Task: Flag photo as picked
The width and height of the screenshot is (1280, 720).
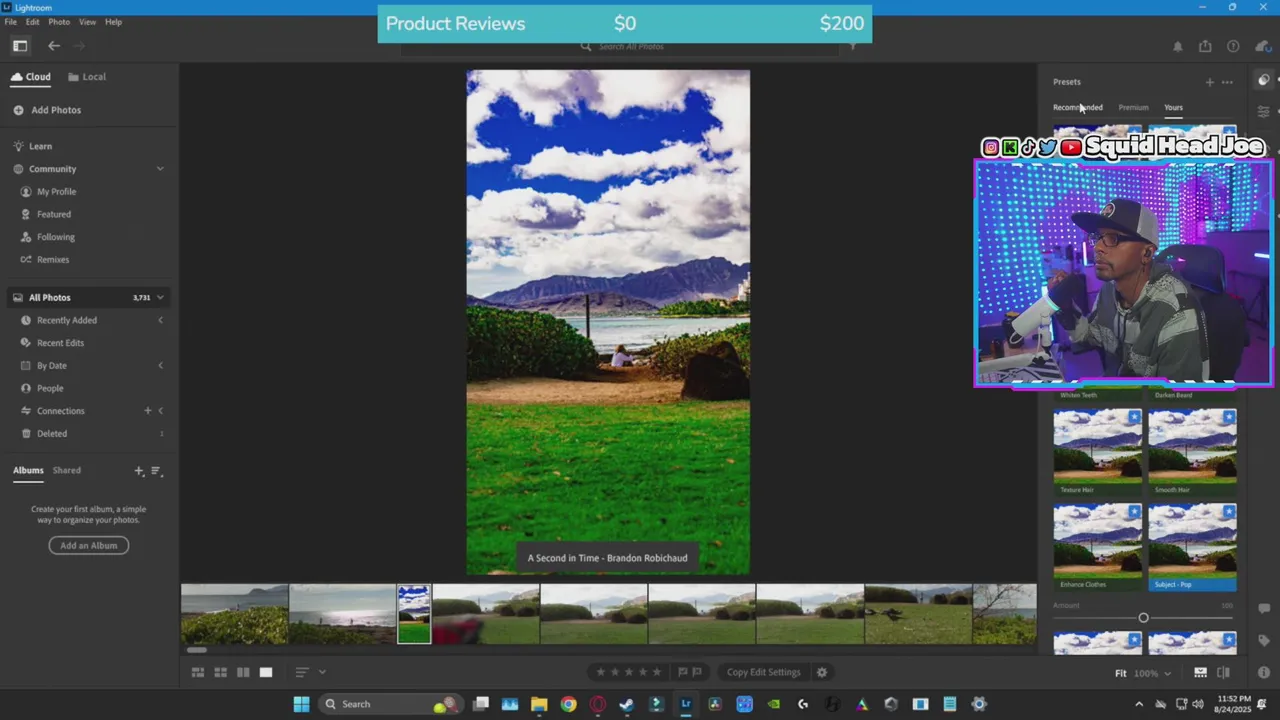Action: point(683,672)
